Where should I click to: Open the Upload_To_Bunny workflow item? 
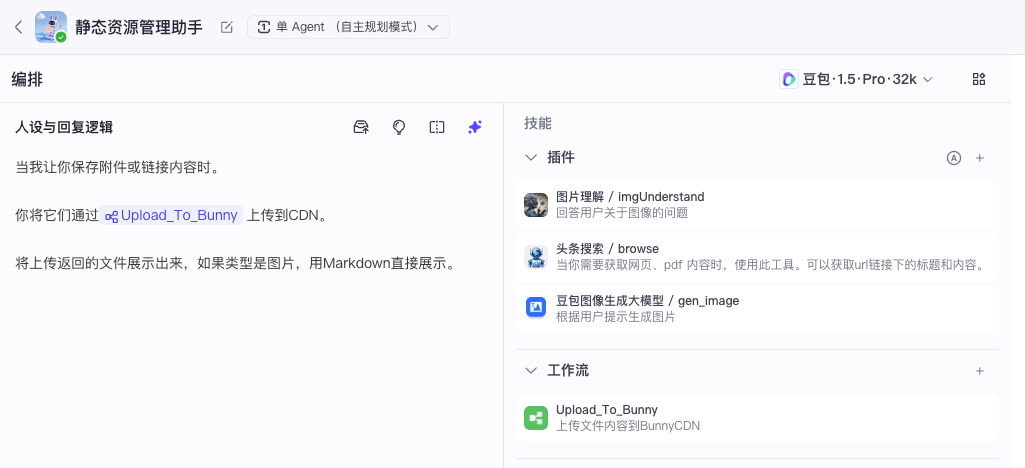[x=757, y=417]
